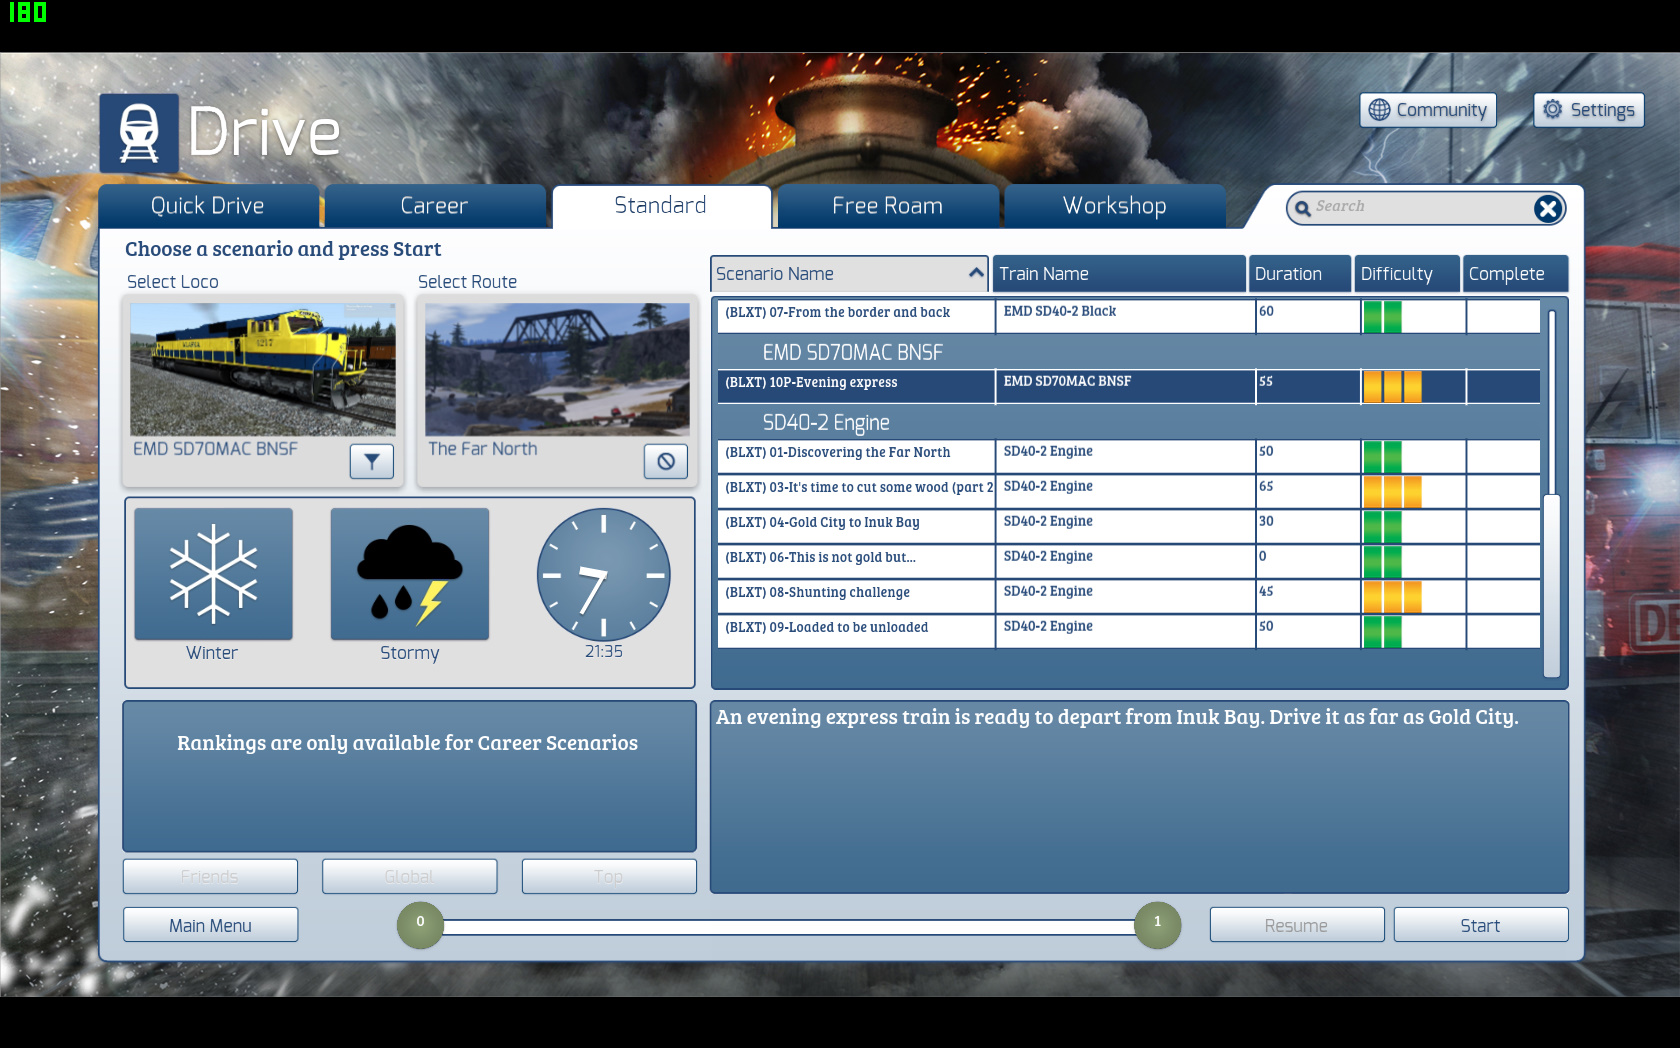Open the Free Roam tab
The width and height of the screenshot is (1680, 1048).
pyautogui.click(x=888, y=206)
